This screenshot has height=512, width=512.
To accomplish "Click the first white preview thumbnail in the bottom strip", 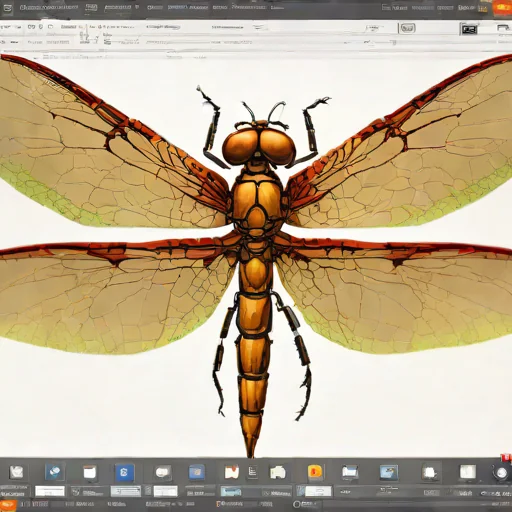I will pos(50,491).
